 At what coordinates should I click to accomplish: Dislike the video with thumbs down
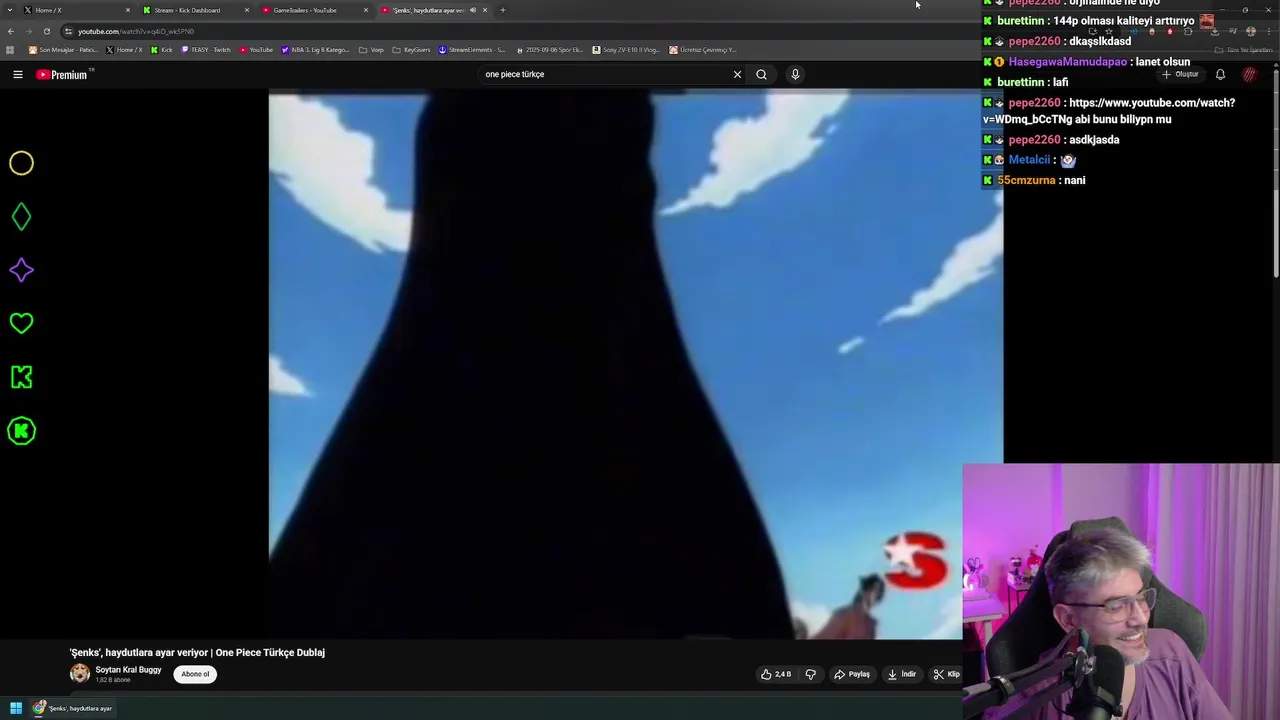[x=811, y=674]
